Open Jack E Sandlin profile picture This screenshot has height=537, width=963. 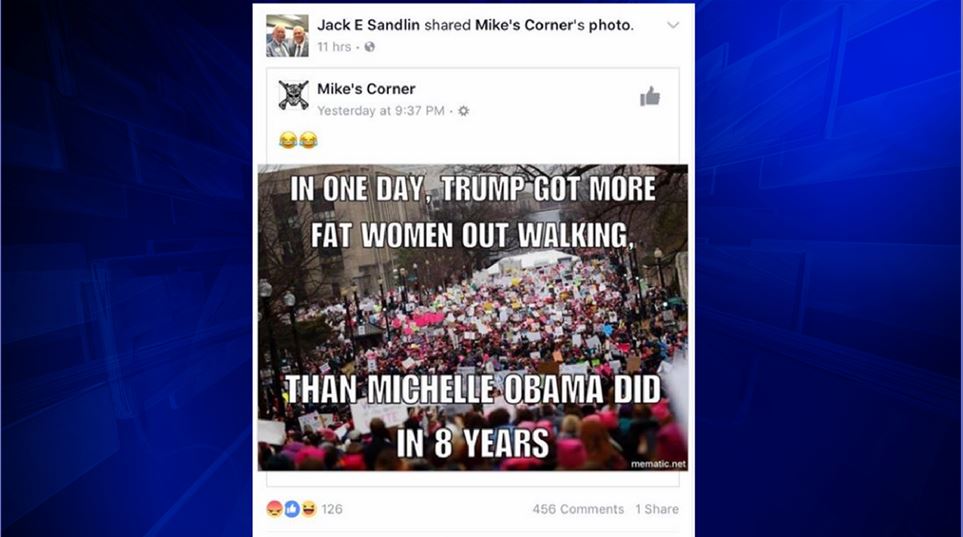(x=287, y=36)
